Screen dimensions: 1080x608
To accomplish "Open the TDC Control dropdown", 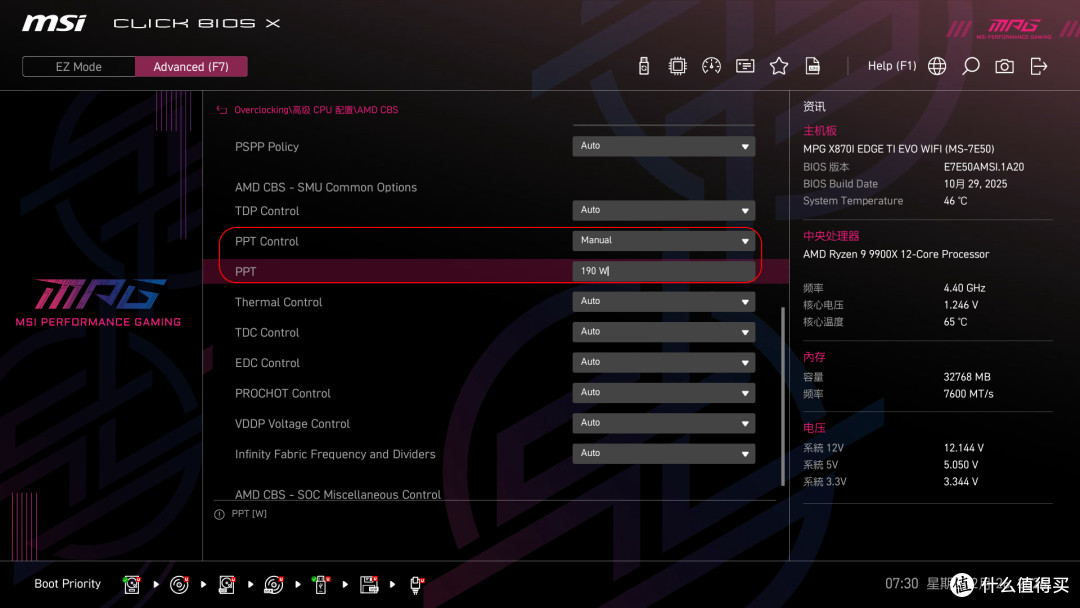I will [x=663, y=331].
